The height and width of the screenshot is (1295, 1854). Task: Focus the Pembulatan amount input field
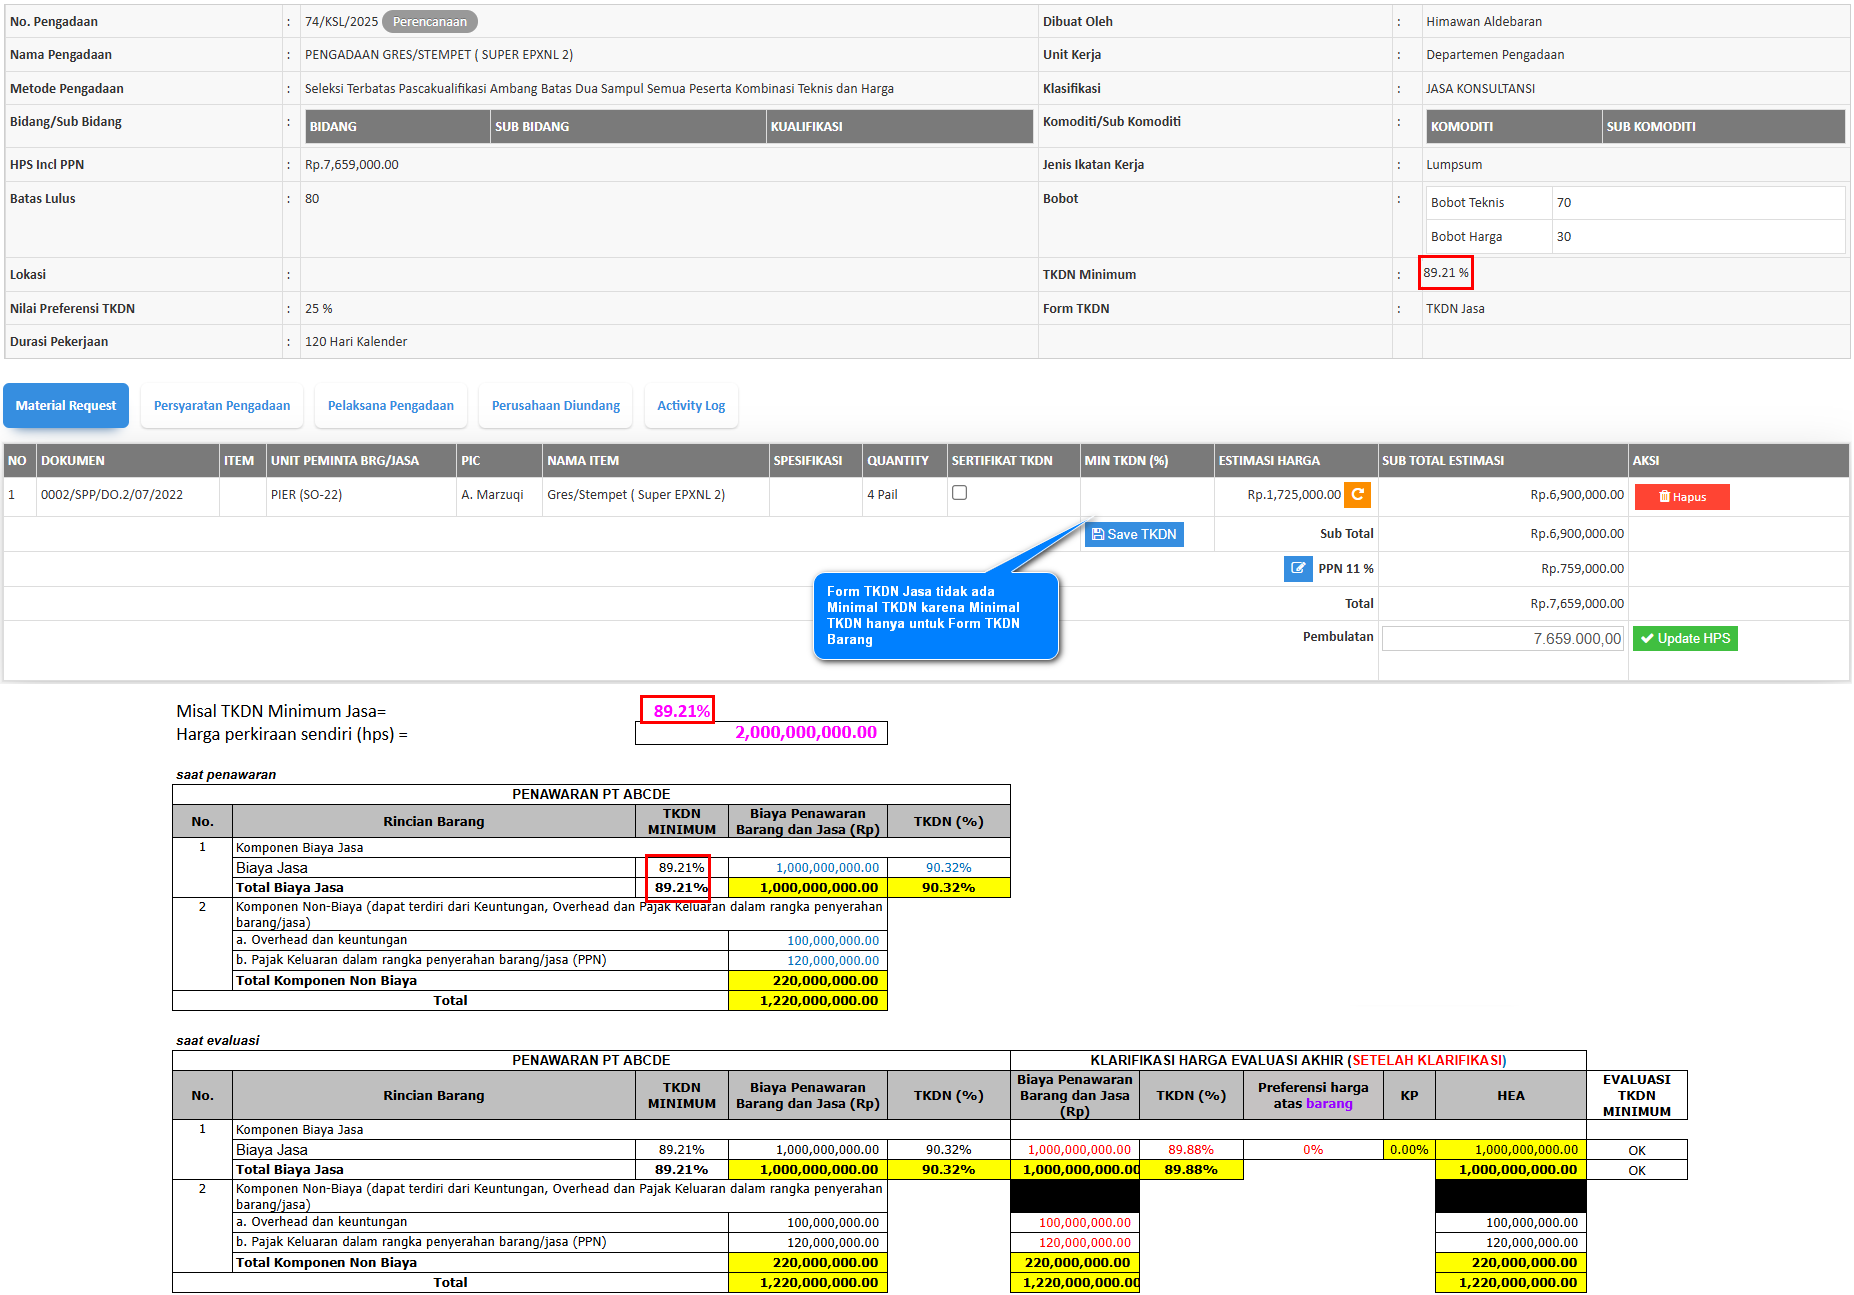coord(1502,639)
